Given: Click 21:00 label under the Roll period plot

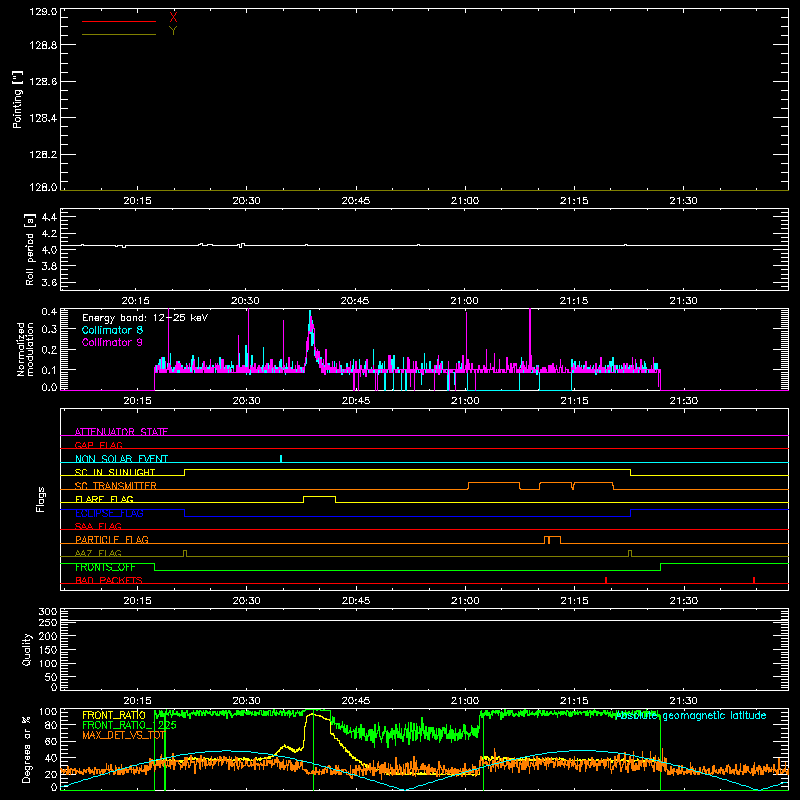Looking at the screenshot, I should click(464, 301).
